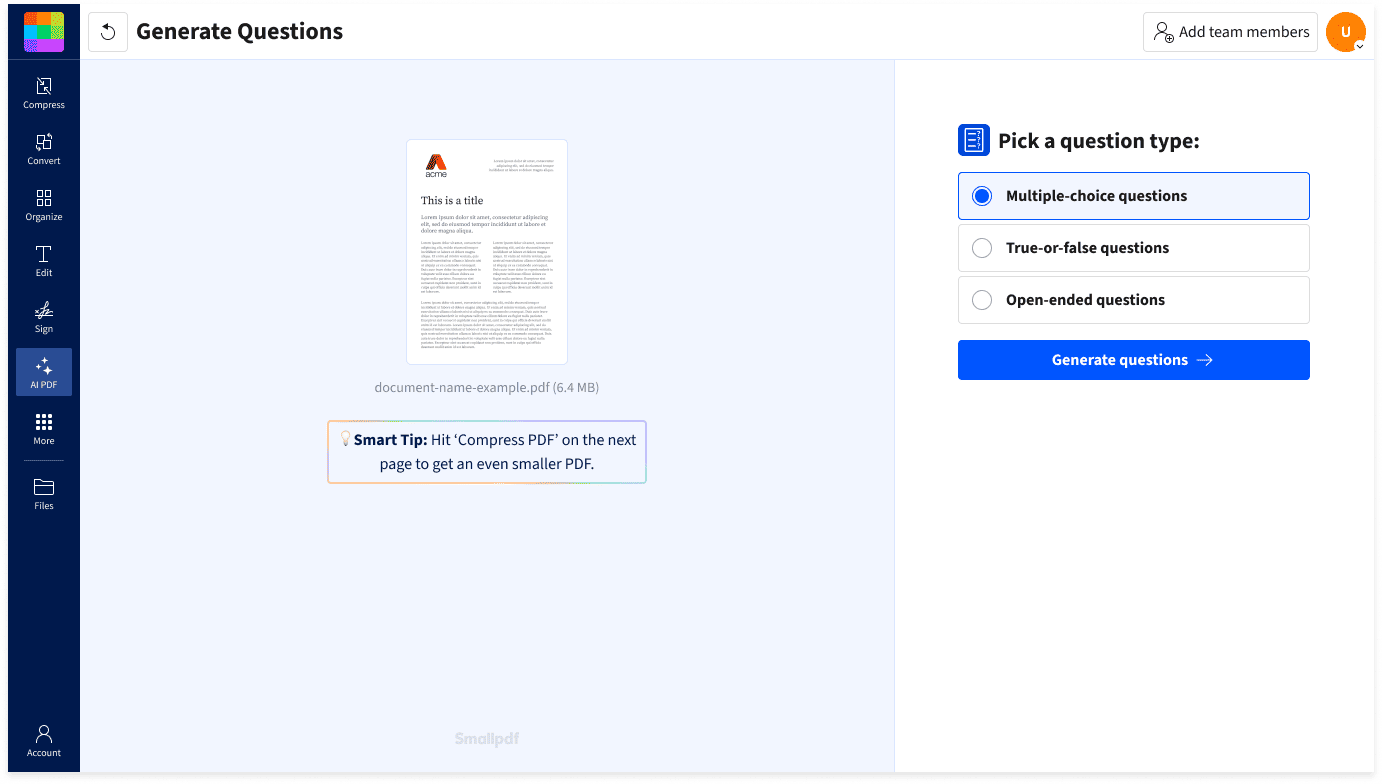Click the 'Pick a question type:' heading
This screenshot has height=784, width=1382.
[1098, 141]
